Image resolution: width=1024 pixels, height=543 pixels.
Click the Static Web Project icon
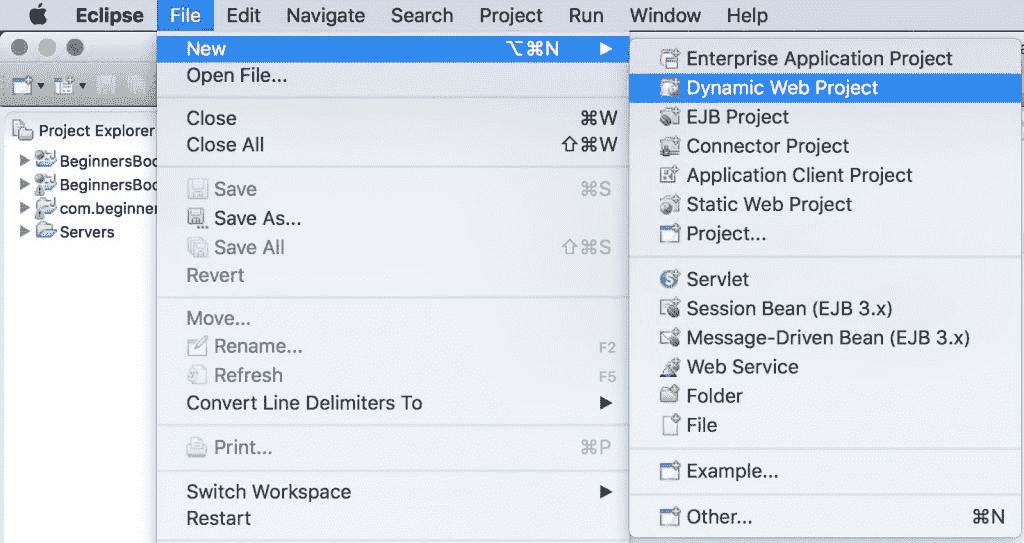click(x=669, y=205)
